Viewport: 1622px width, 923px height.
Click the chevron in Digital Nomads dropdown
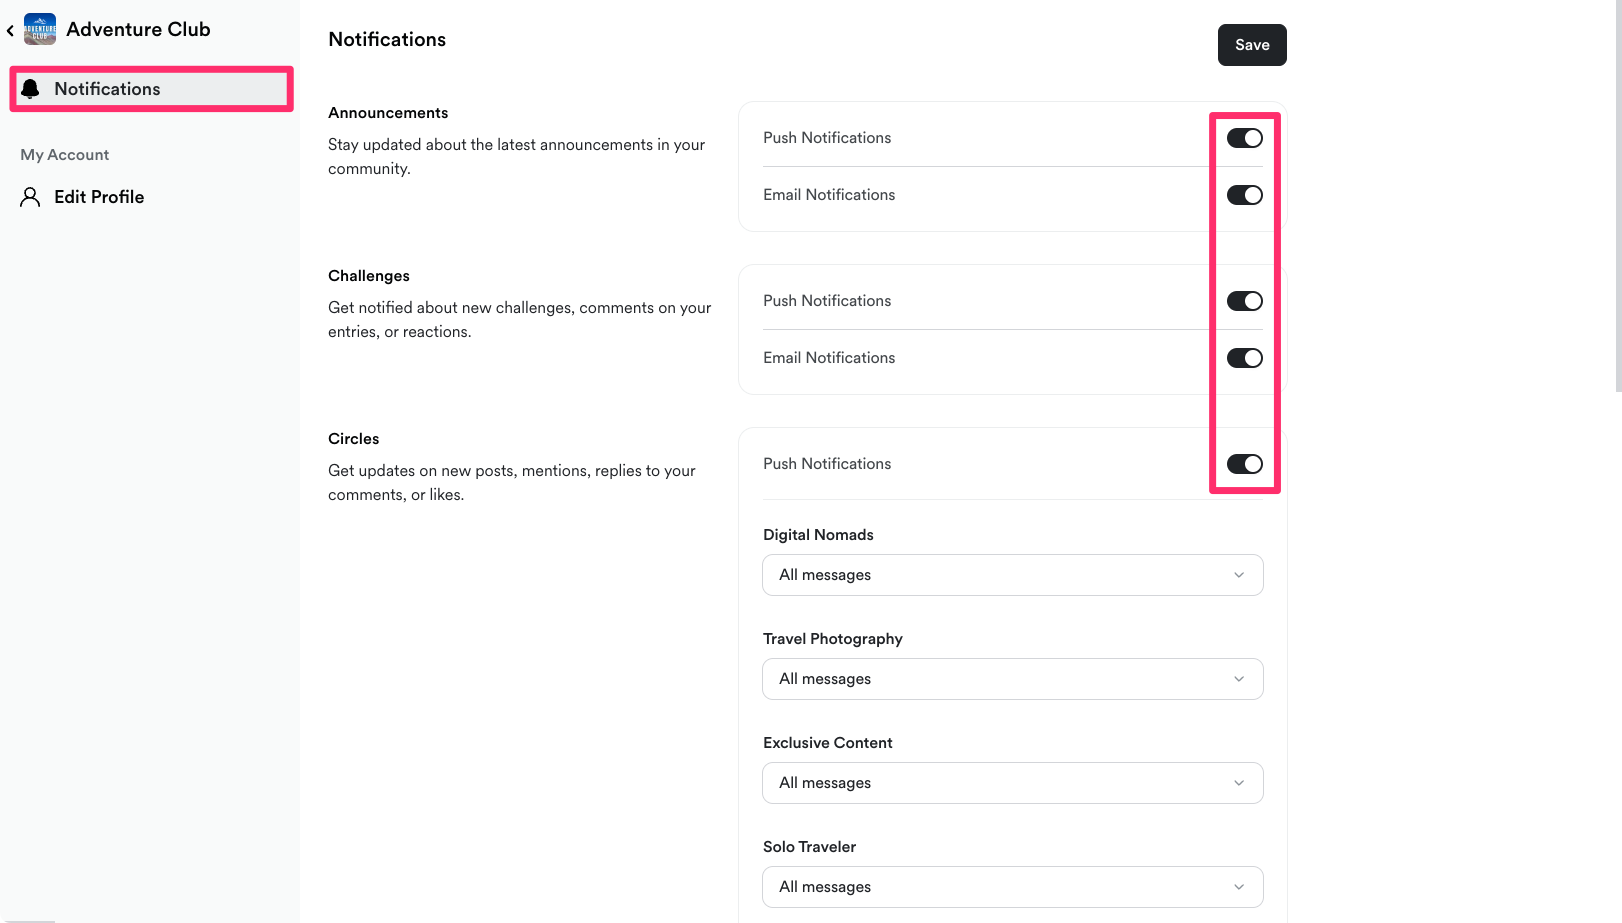click(1239, 575)
